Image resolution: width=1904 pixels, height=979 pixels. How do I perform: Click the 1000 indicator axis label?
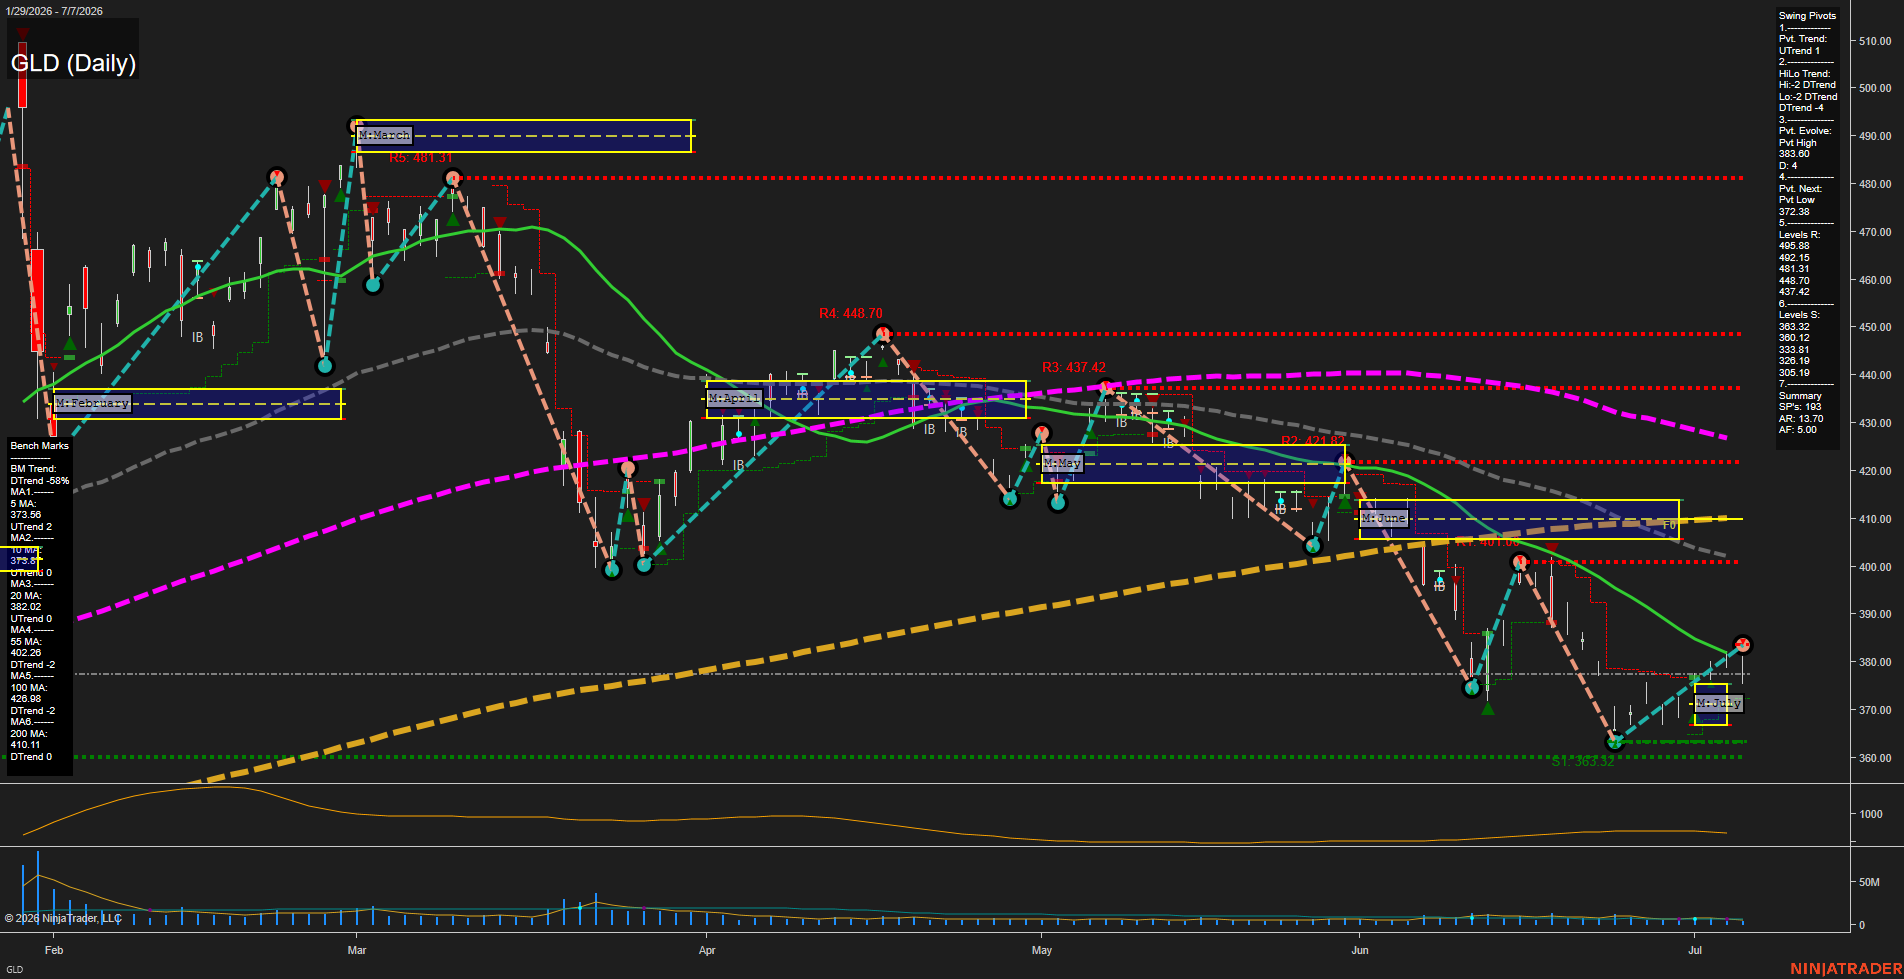1871,814
